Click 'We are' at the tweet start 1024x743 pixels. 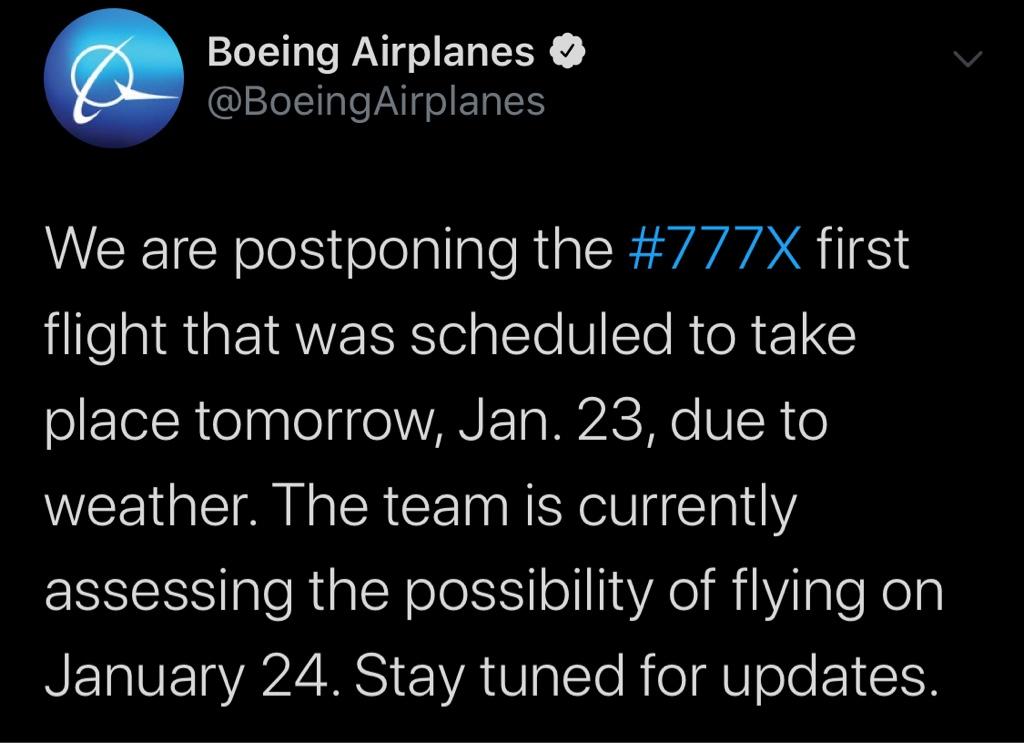point(131,249)
